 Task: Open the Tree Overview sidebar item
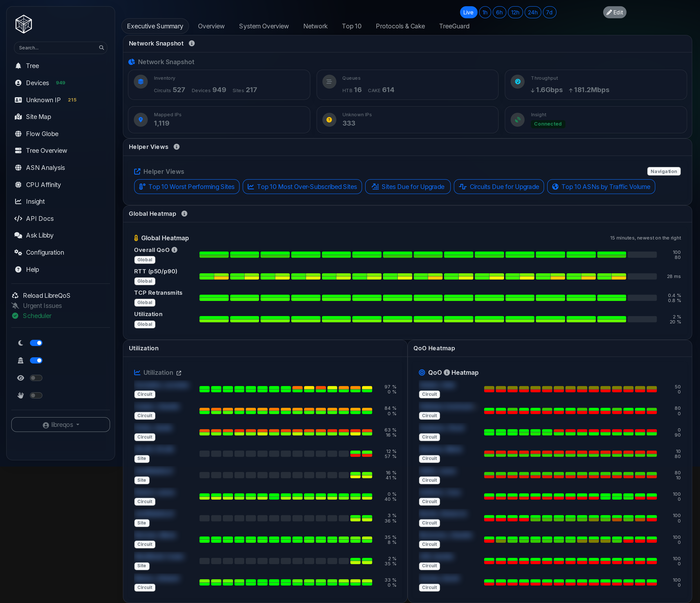click(46, 151)
